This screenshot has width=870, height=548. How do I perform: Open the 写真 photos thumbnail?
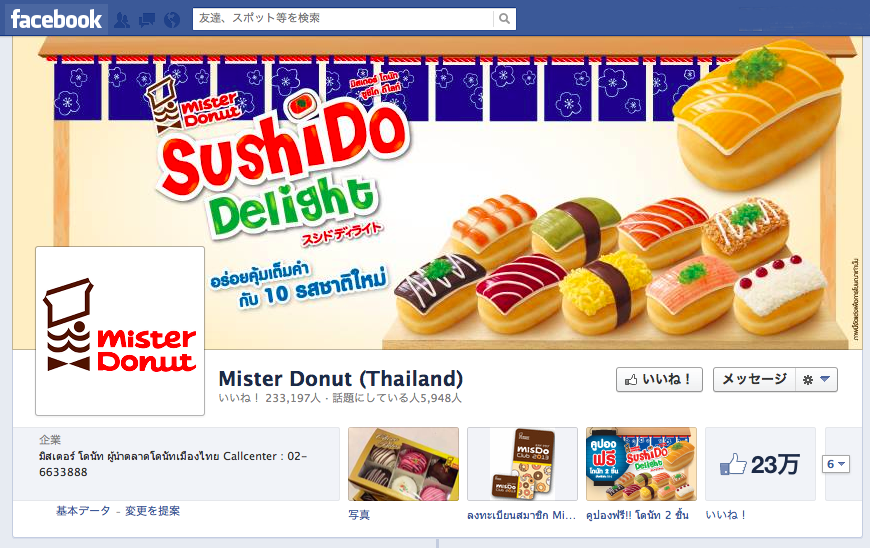pyautogui.click(x=403, y=464)
